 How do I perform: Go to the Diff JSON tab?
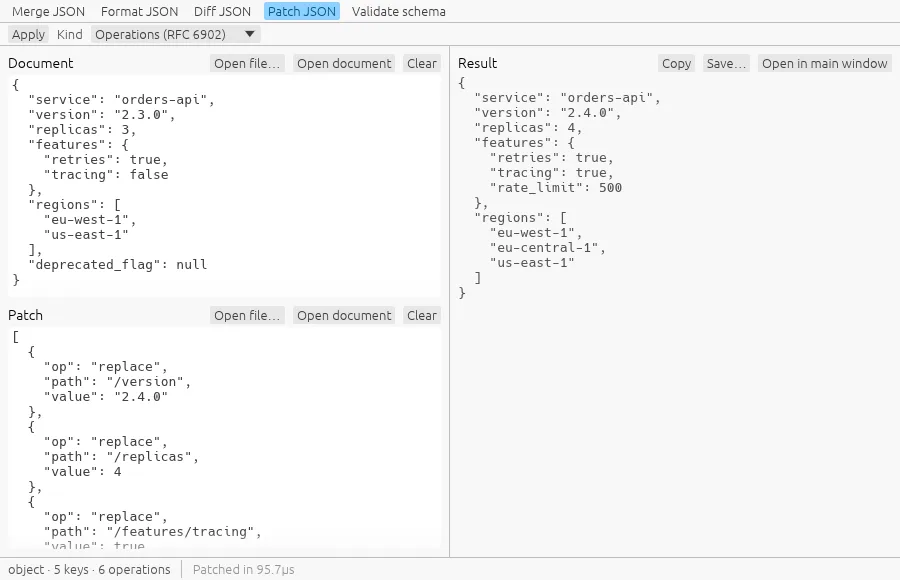pos(222,11)
